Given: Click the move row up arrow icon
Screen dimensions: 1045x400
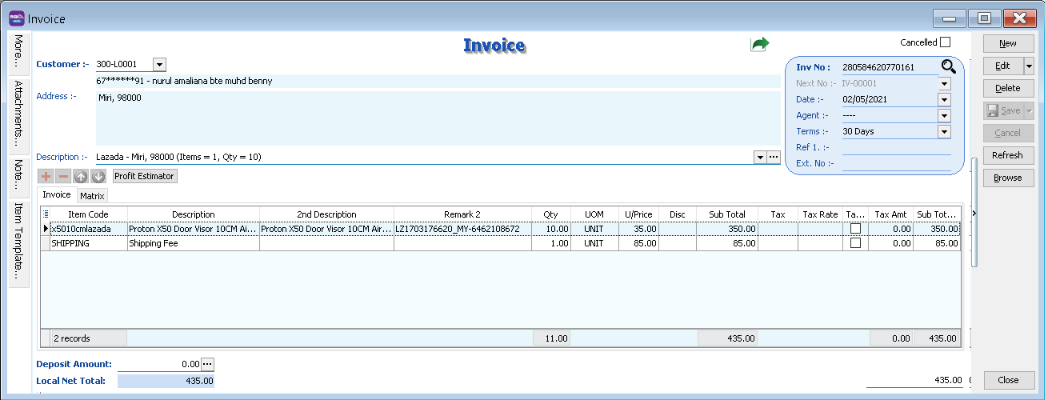Looking at the screenshot, I should [x=81, y=176].
